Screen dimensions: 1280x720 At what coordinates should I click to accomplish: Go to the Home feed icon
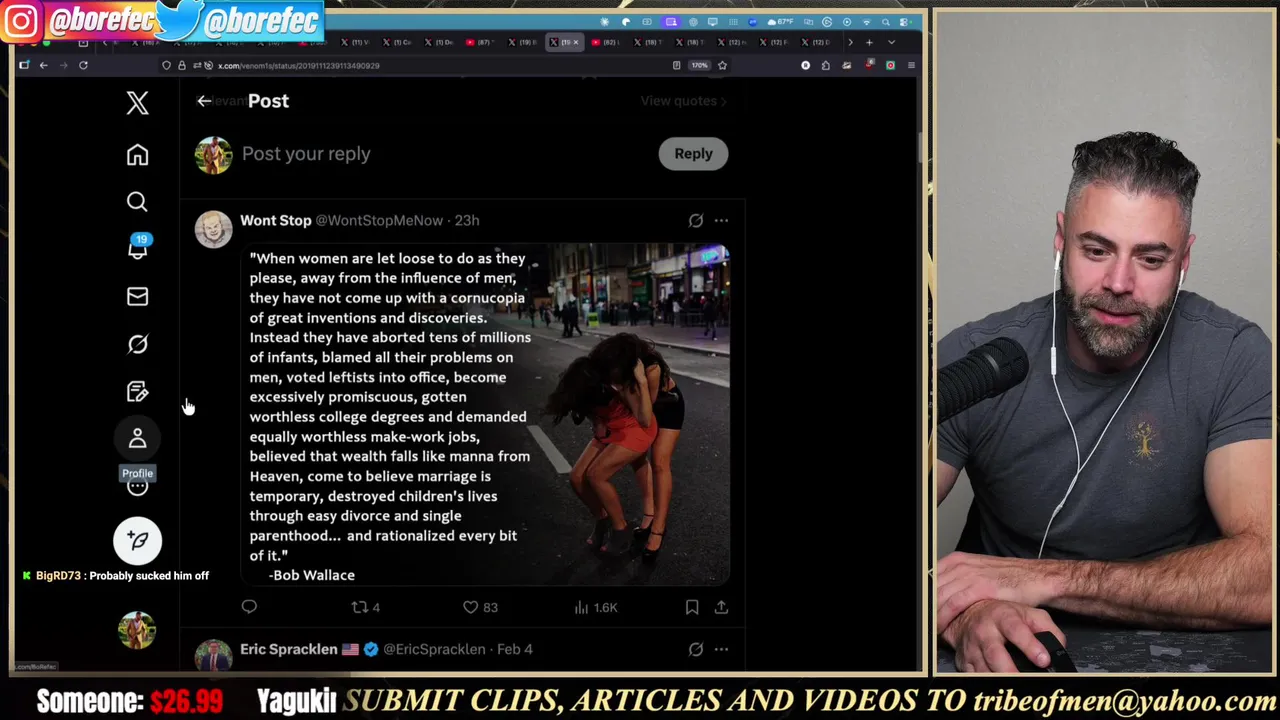click(x=137, y=155)
